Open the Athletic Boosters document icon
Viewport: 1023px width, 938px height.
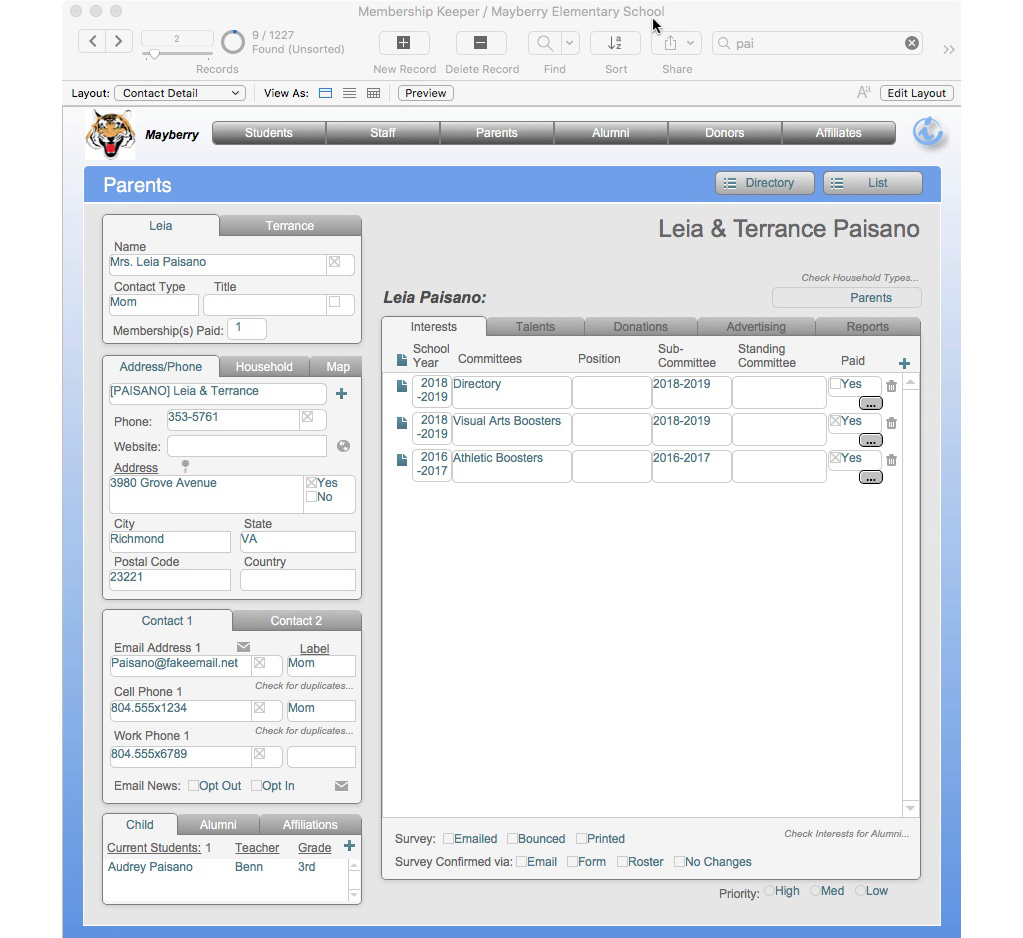402,460
